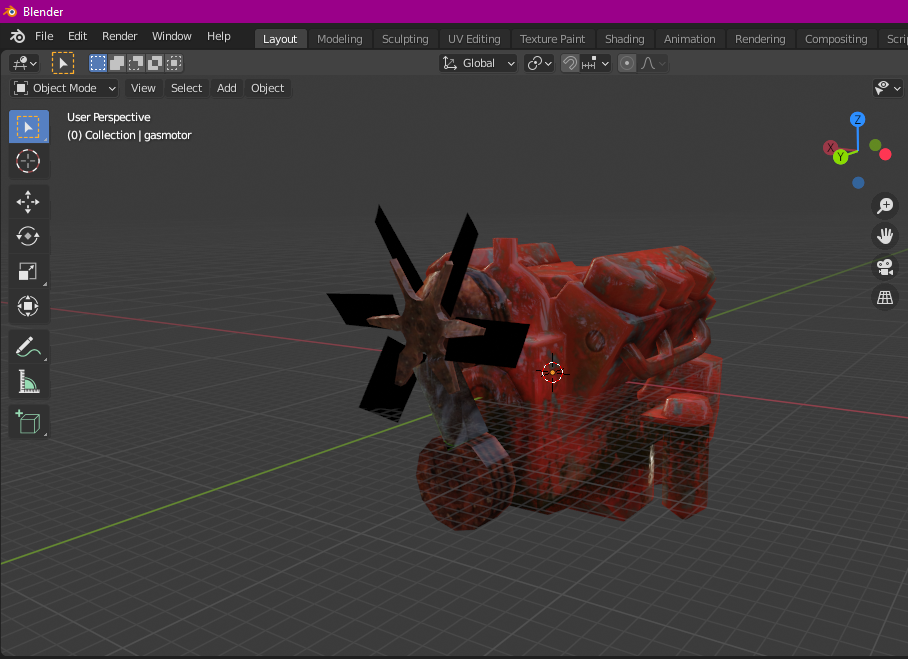Click the blue Z axis gizmo handle
The height and width of the screenshot is (659, 908).
(858, 120)
